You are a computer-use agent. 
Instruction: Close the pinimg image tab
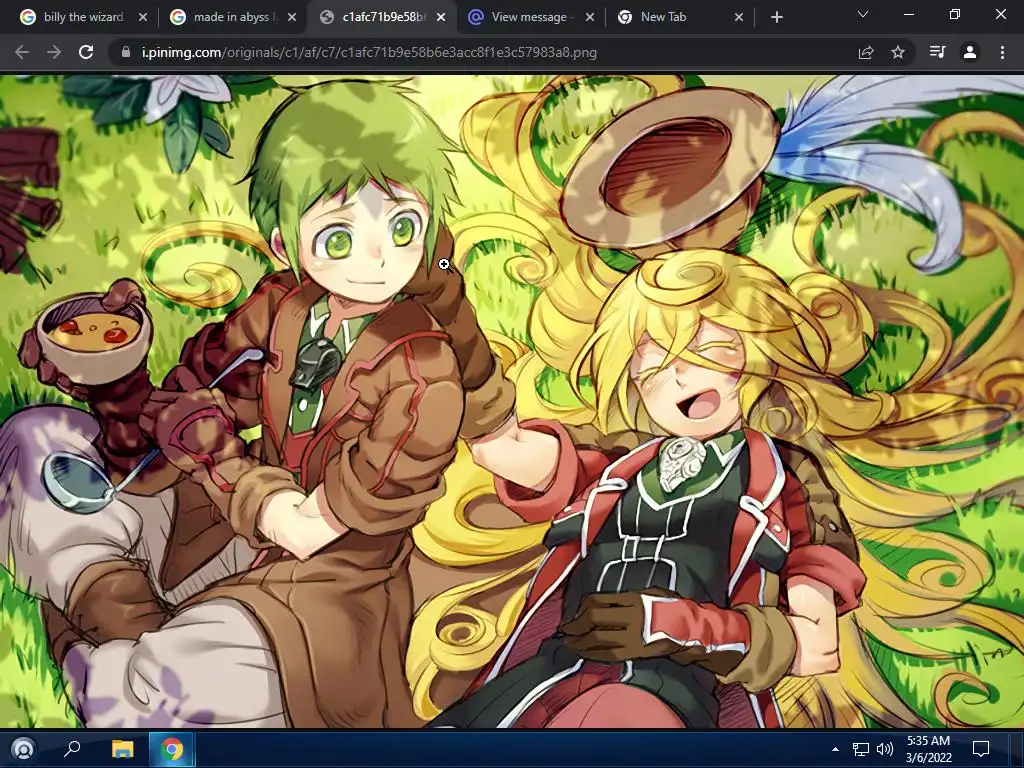point(441,17)
